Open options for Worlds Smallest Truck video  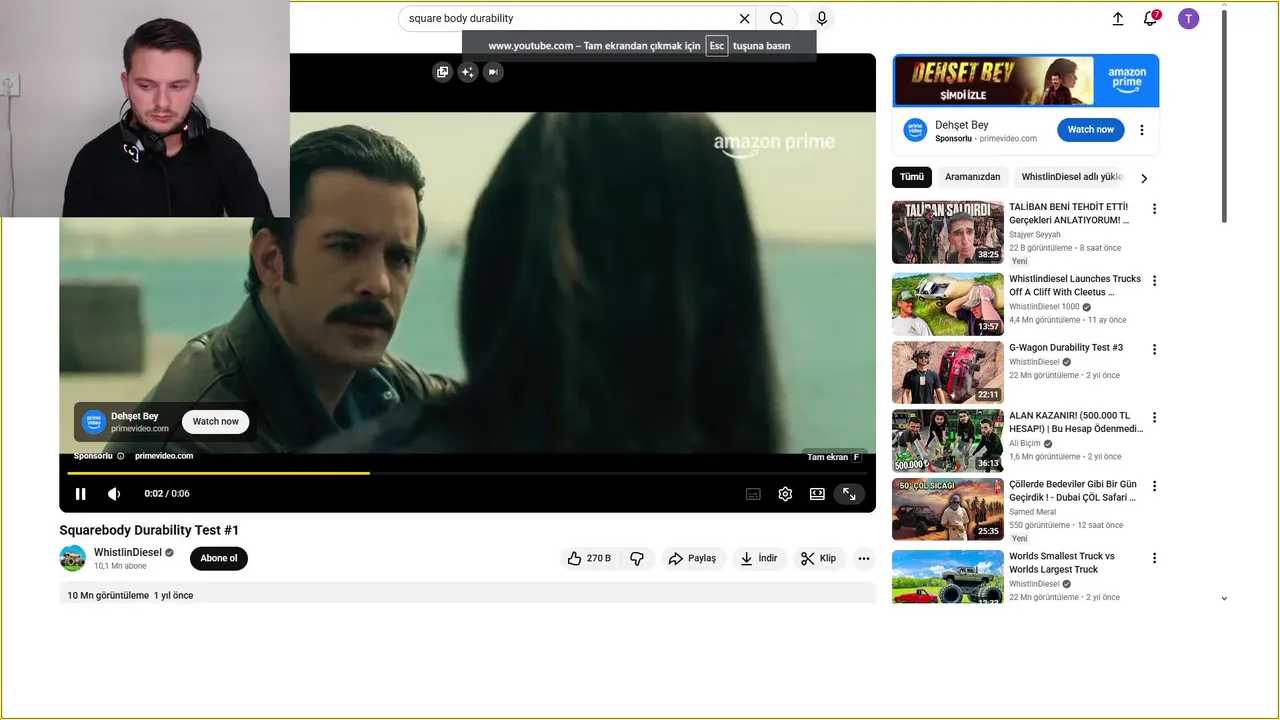1154,558
